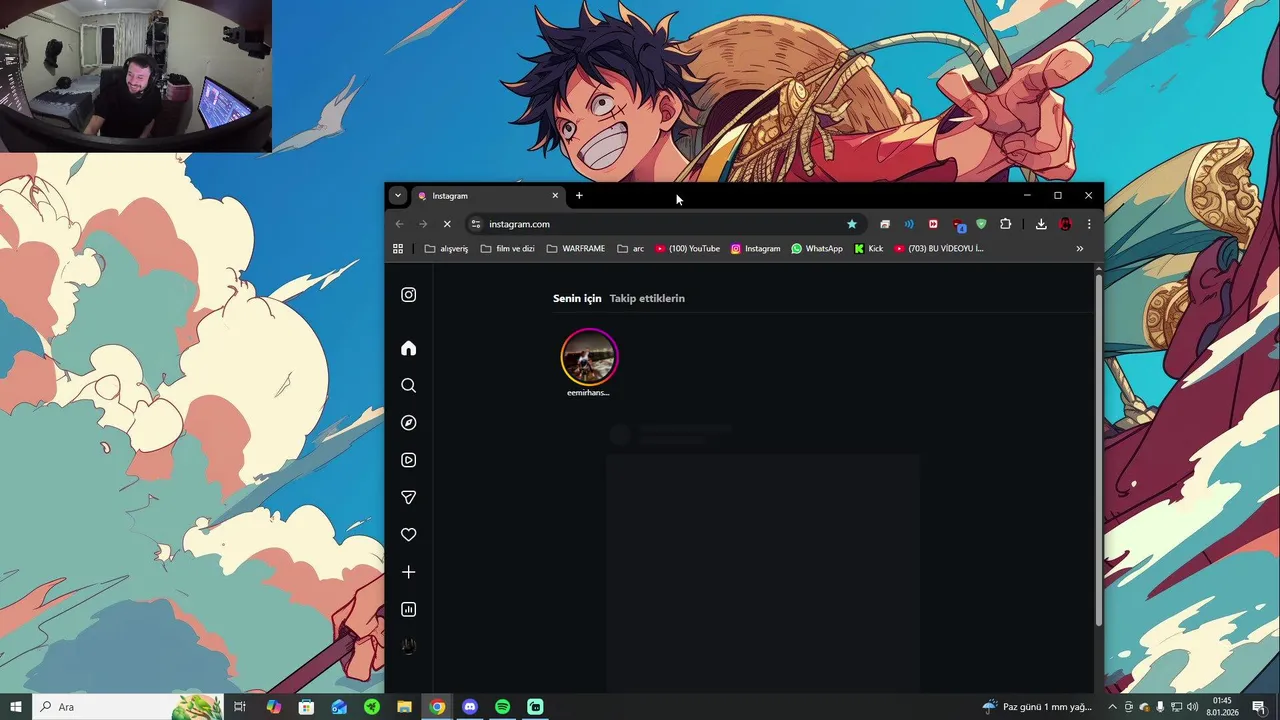This screenshot has width=1280, height=720.
Task: Open the clock showing 01:45
Action: [1222, 707]
